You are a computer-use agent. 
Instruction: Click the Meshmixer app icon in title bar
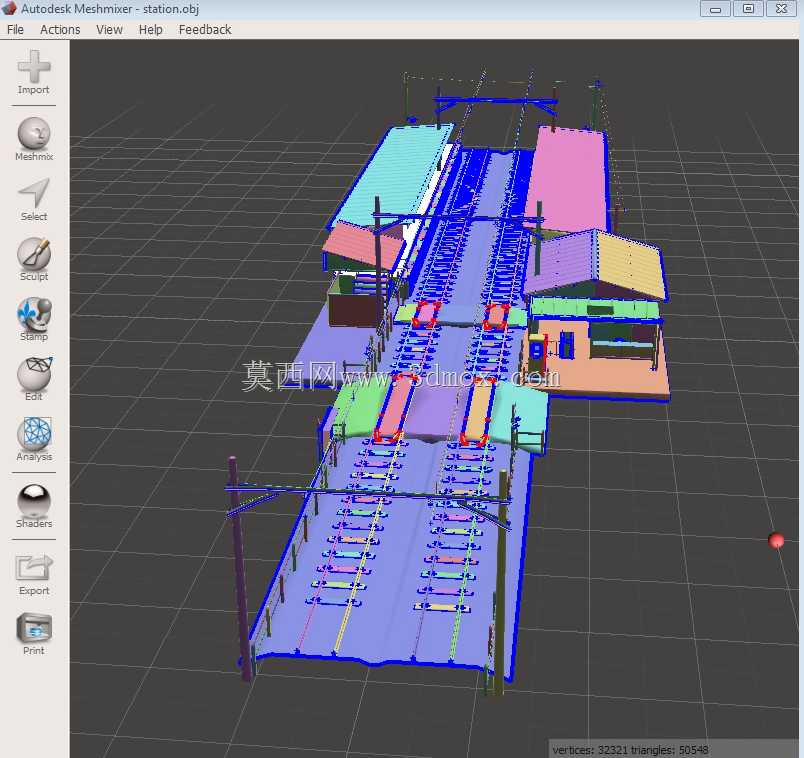coord(9,8)
